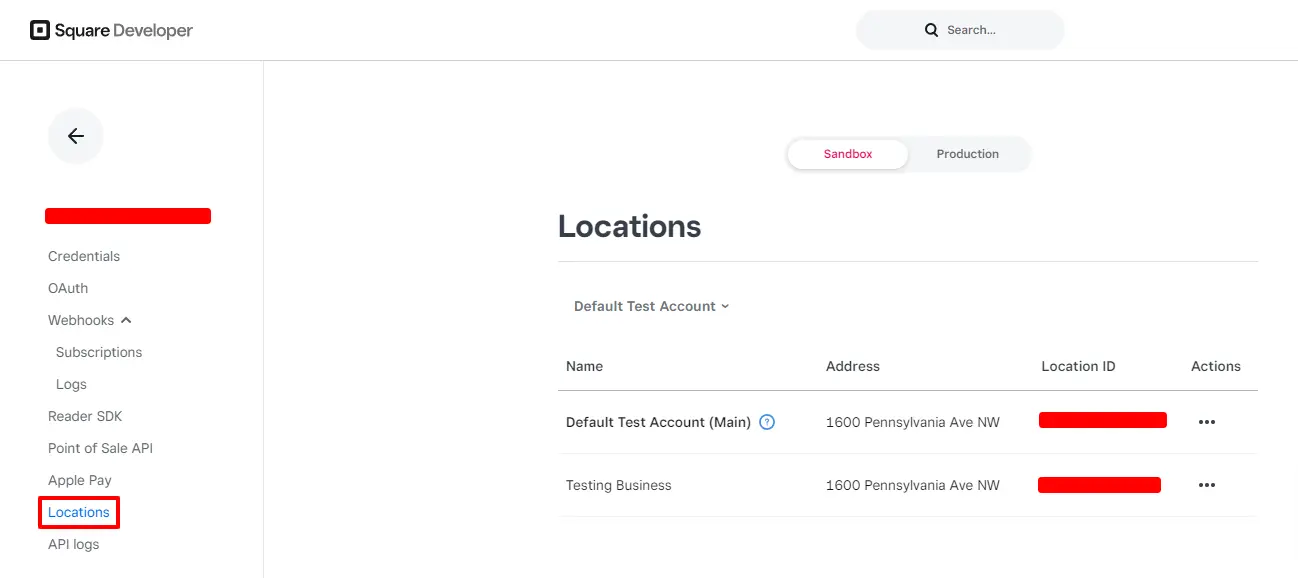The height and width of the screenshot is (578, 1298).
Task: Open actions menu for Default Test Account (Main)
Action: 1206,422
